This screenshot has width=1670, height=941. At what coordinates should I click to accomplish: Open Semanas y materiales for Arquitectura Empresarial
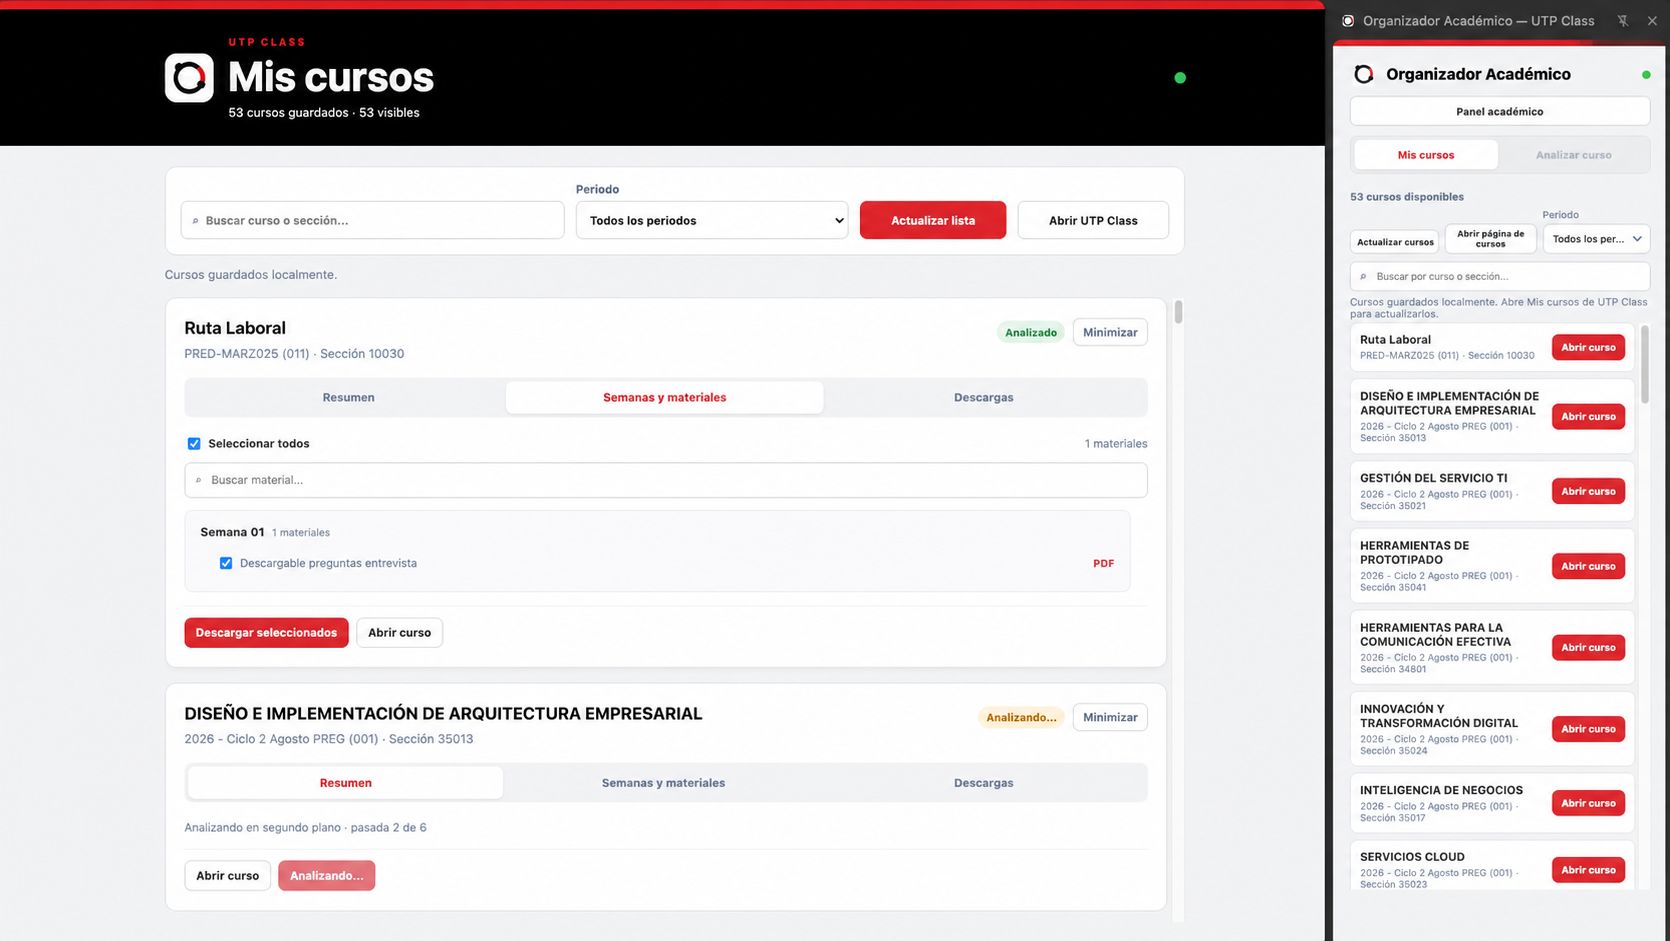click(x=664, y=783)
